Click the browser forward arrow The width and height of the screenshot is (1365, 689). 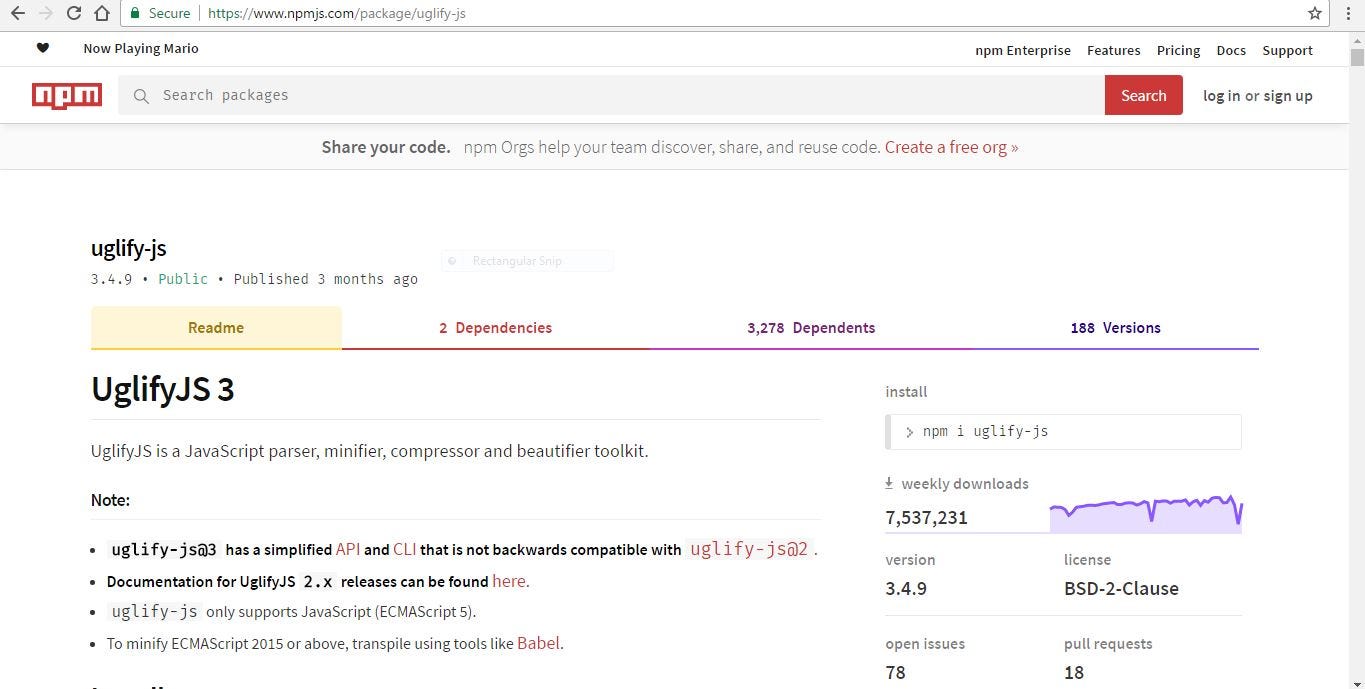(45, 13)
